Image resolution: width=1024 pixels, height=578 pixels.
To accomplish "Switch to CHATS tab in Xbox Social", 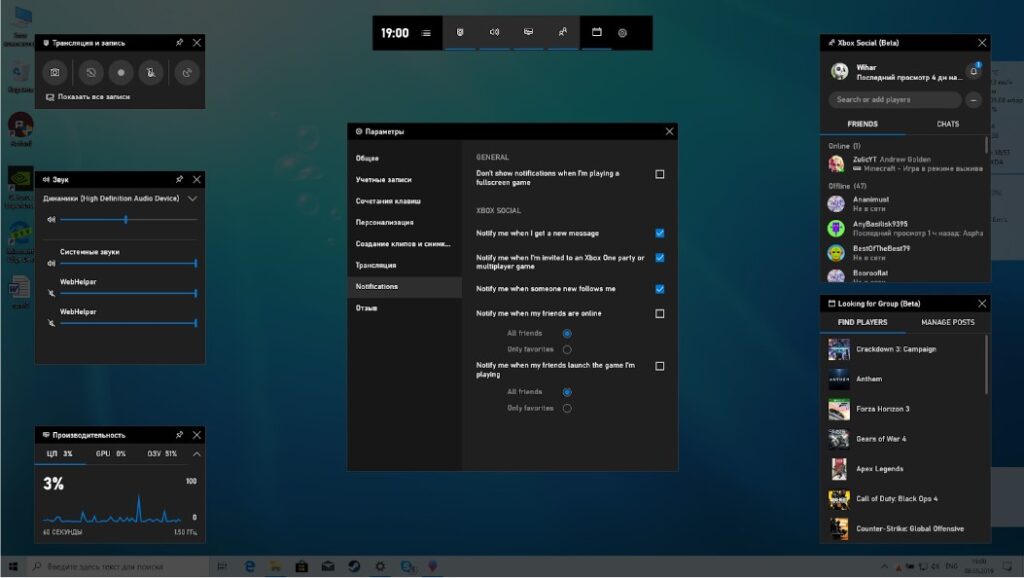I will (948, 124).
